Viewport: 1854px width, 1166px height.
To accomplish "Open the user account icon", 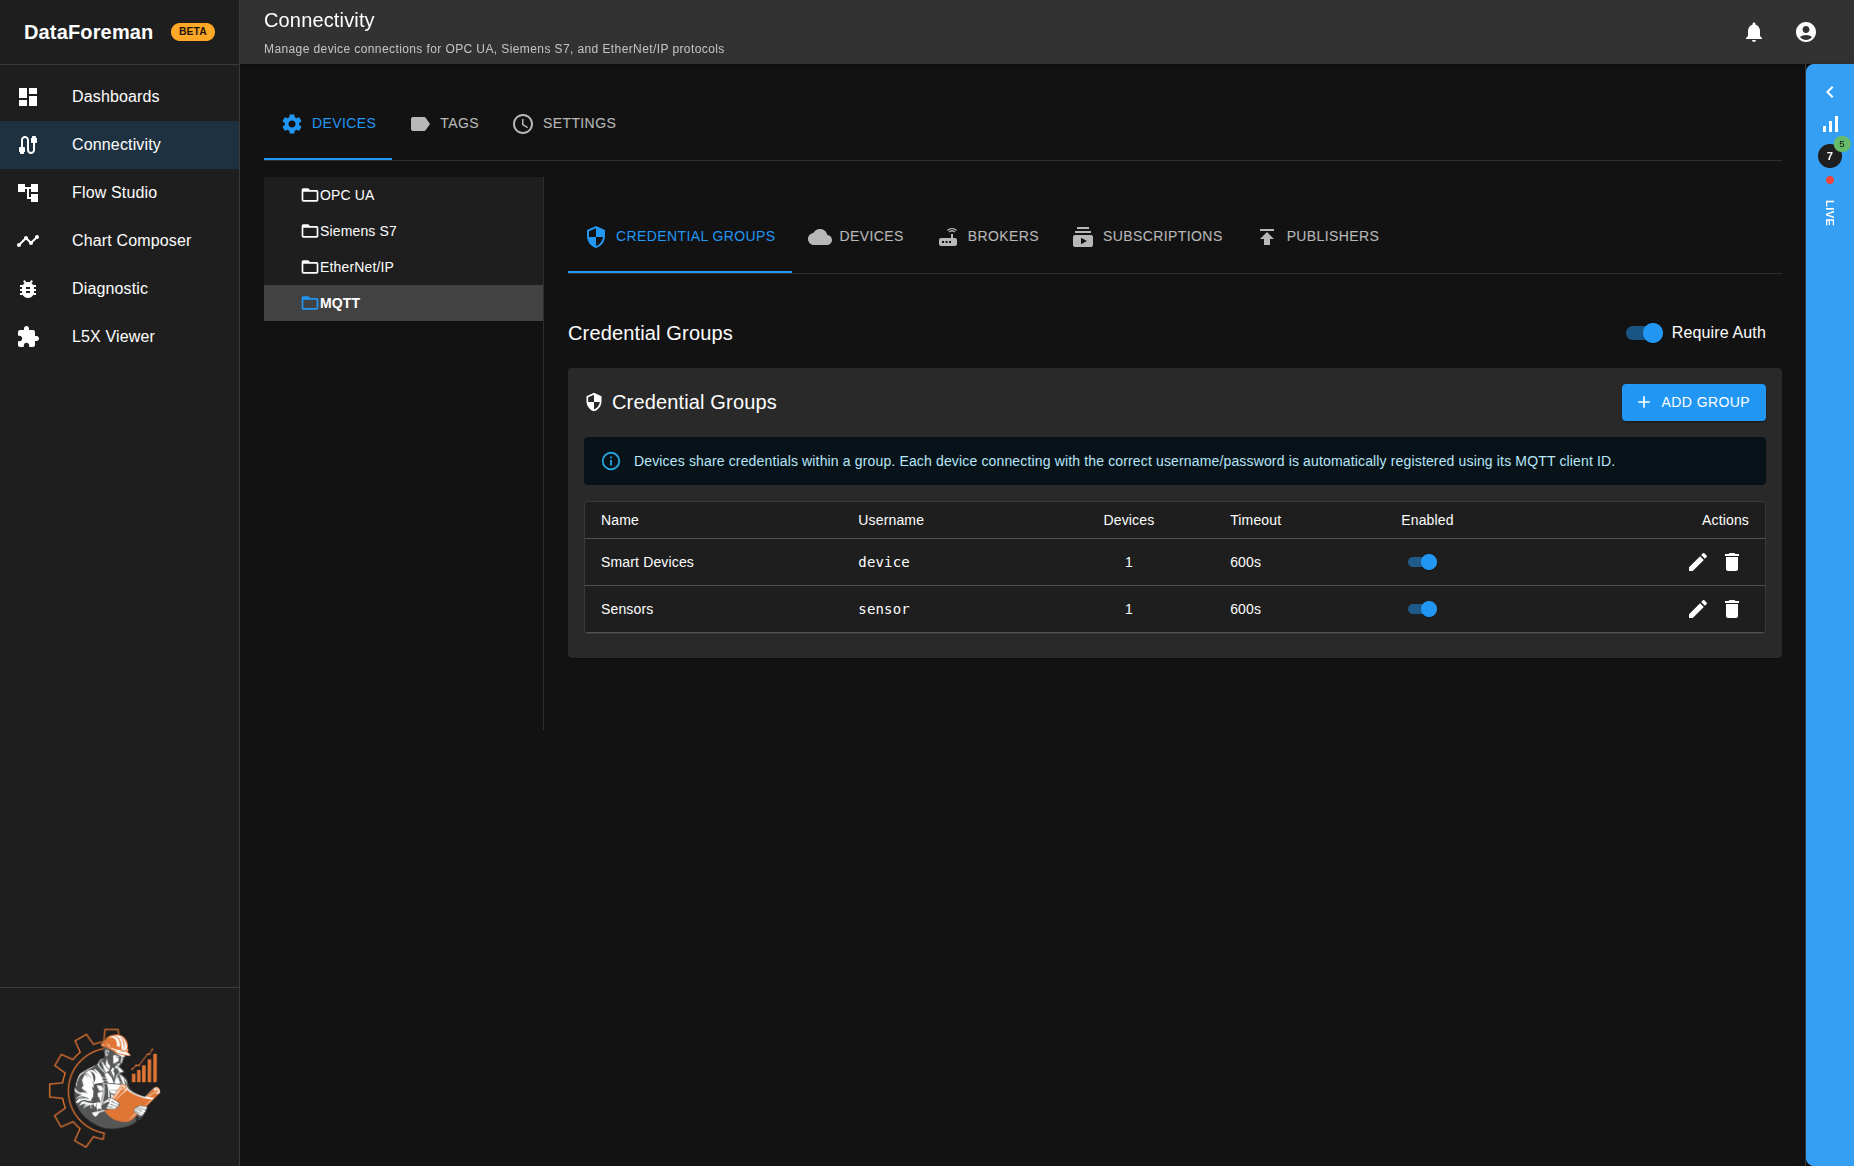I will tap(1805, 31).
